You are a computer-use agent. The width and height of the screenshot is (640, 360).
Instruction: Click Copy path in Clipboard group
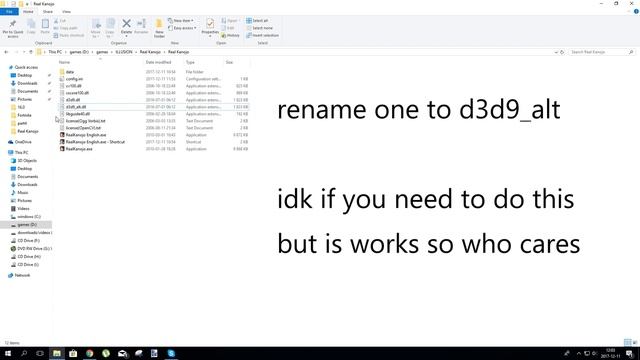tap(66, 28)
